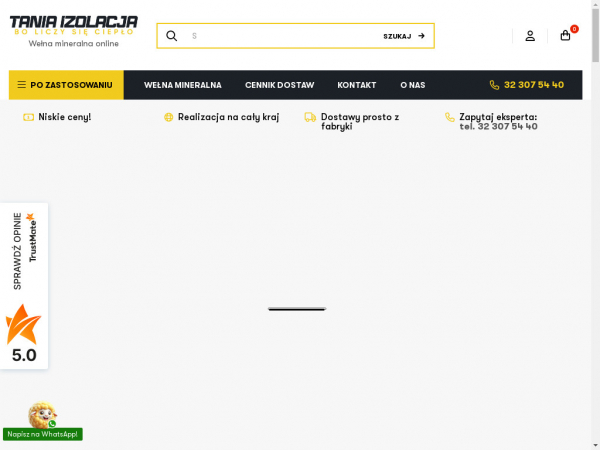Open the Wełna mineralna menu item
Image resolution: width=600 pixels, height=450 pixels.
pyautogui.click(x=183, y=85)
